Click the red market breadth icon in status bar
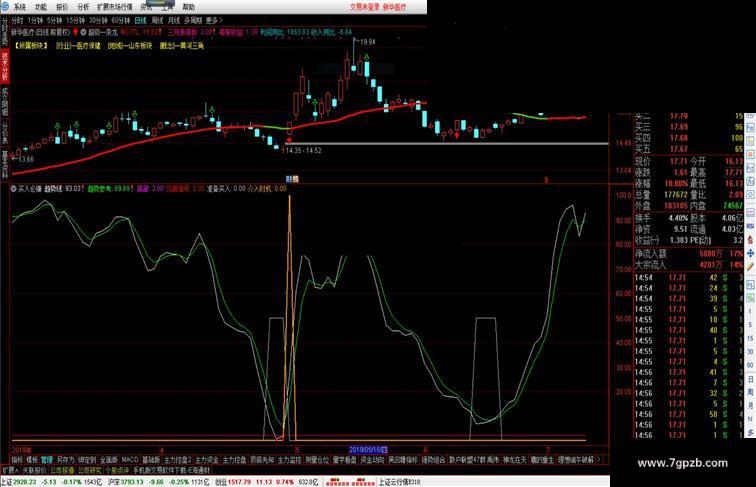Image resolution: width=756 pixels, height=487 pixels. coord(350,482)
